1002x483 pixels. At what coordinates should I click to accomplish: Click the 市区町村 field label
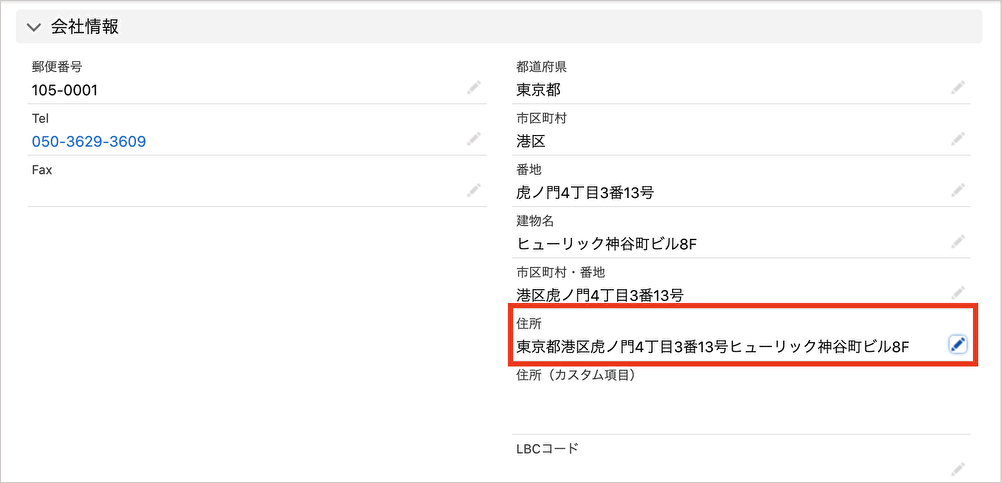coord(541,118)
